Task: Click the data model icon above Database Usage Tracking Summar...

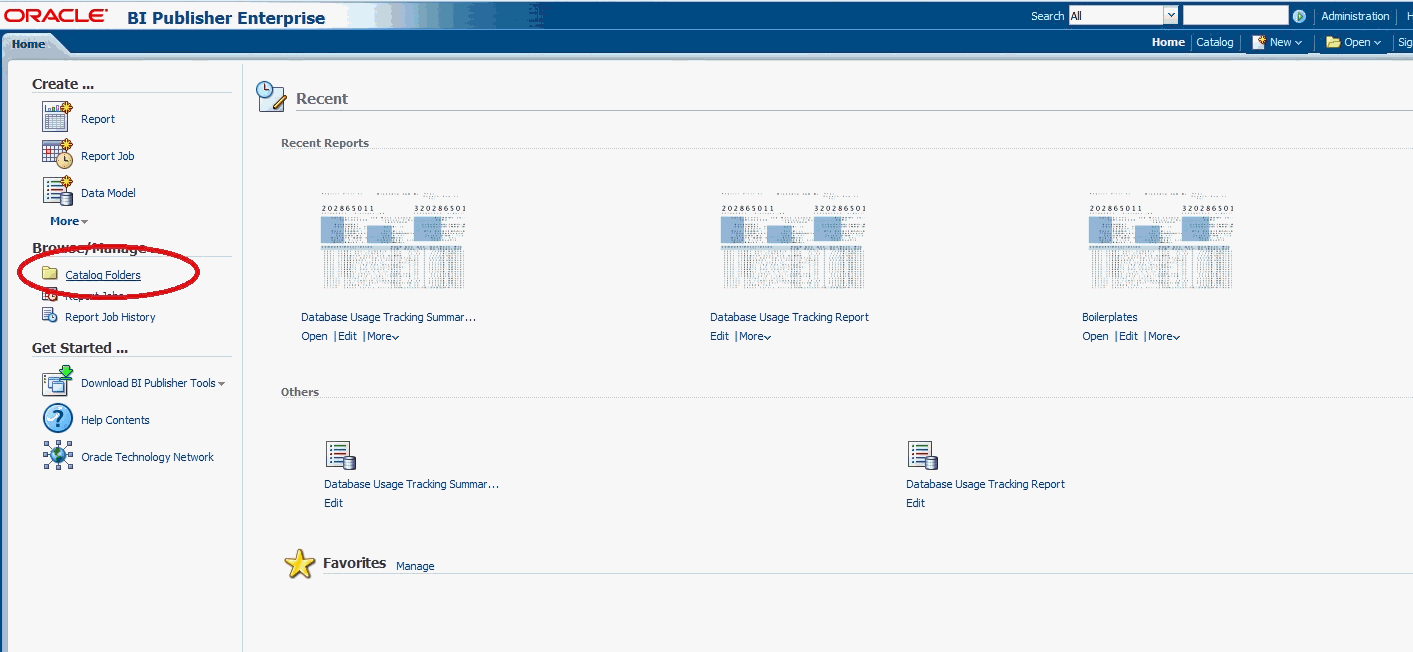Action: 341,455
